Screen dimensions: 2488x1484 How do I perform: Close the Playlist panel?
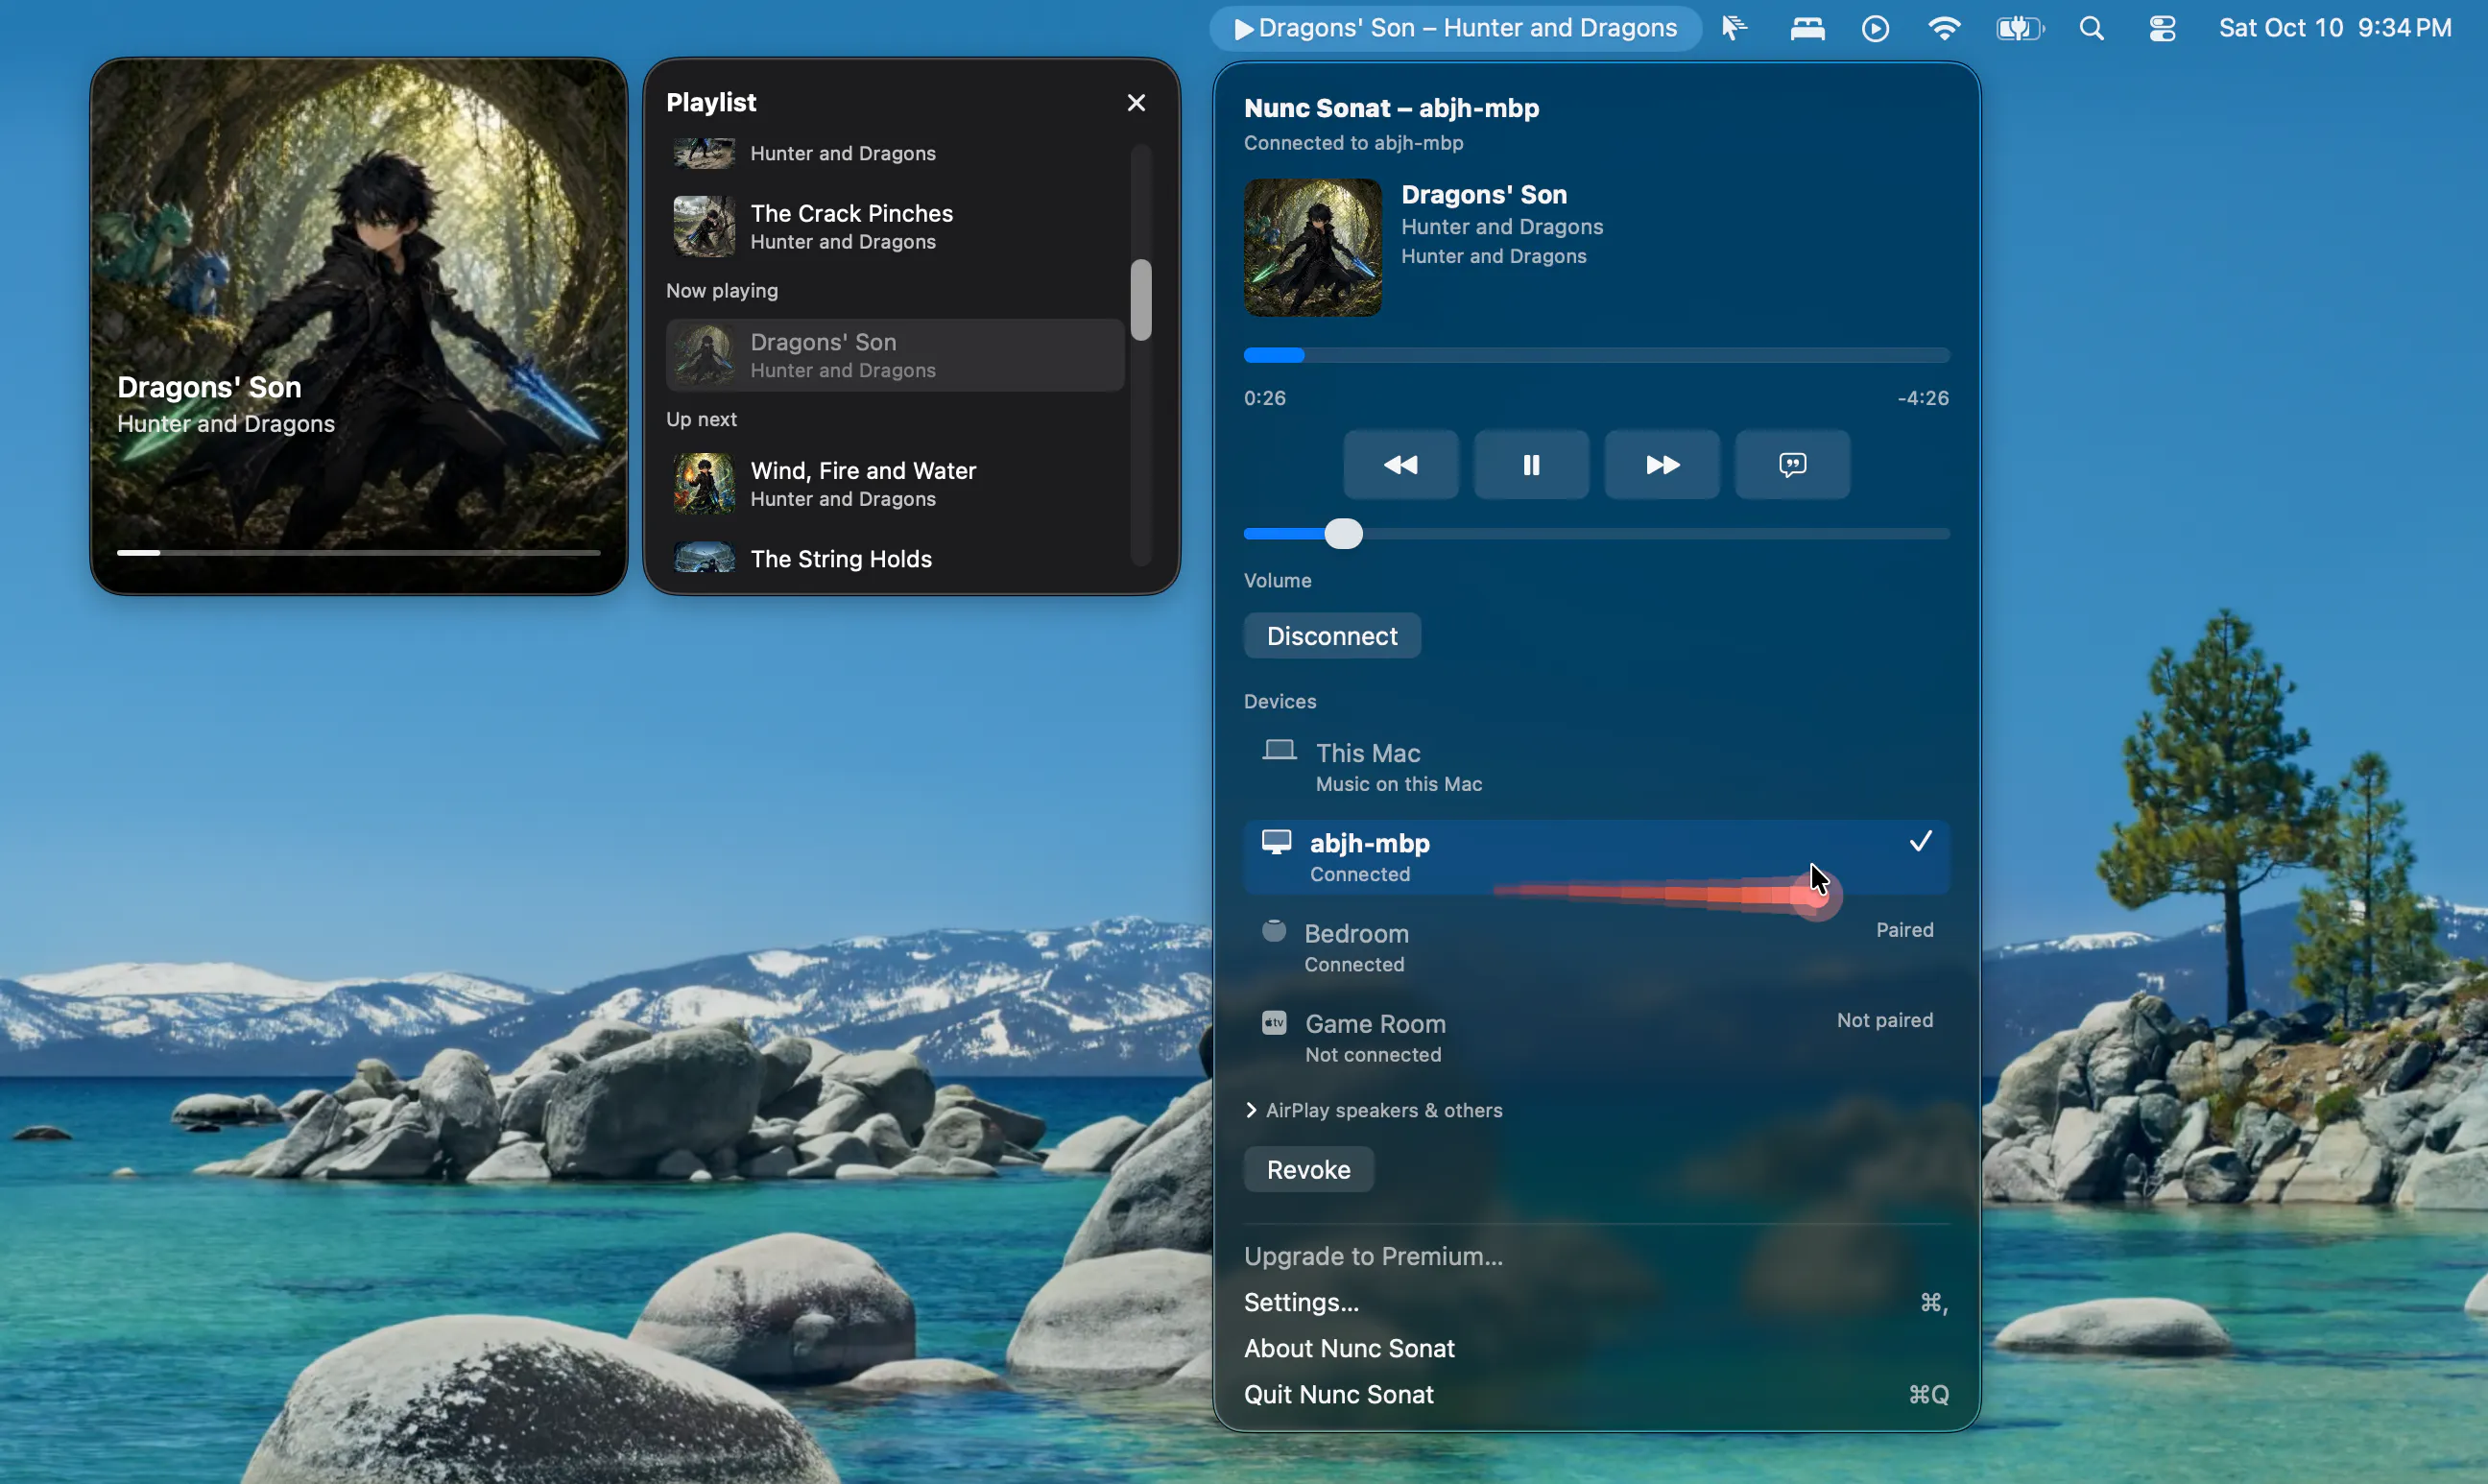point(1136,103)
